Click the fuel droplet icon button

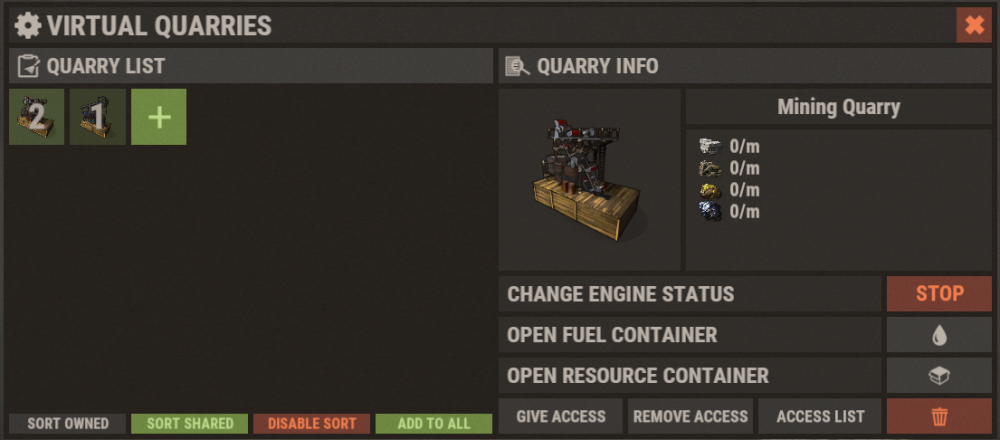[x=939, y=335]
